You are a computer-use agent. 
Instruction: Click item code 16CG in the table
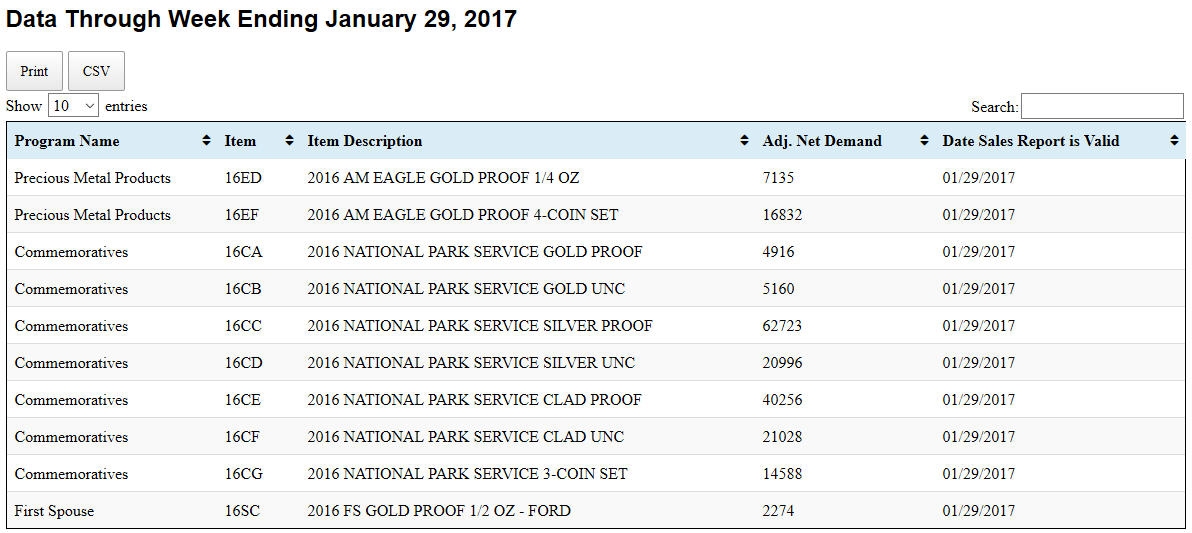pos(244,474)
